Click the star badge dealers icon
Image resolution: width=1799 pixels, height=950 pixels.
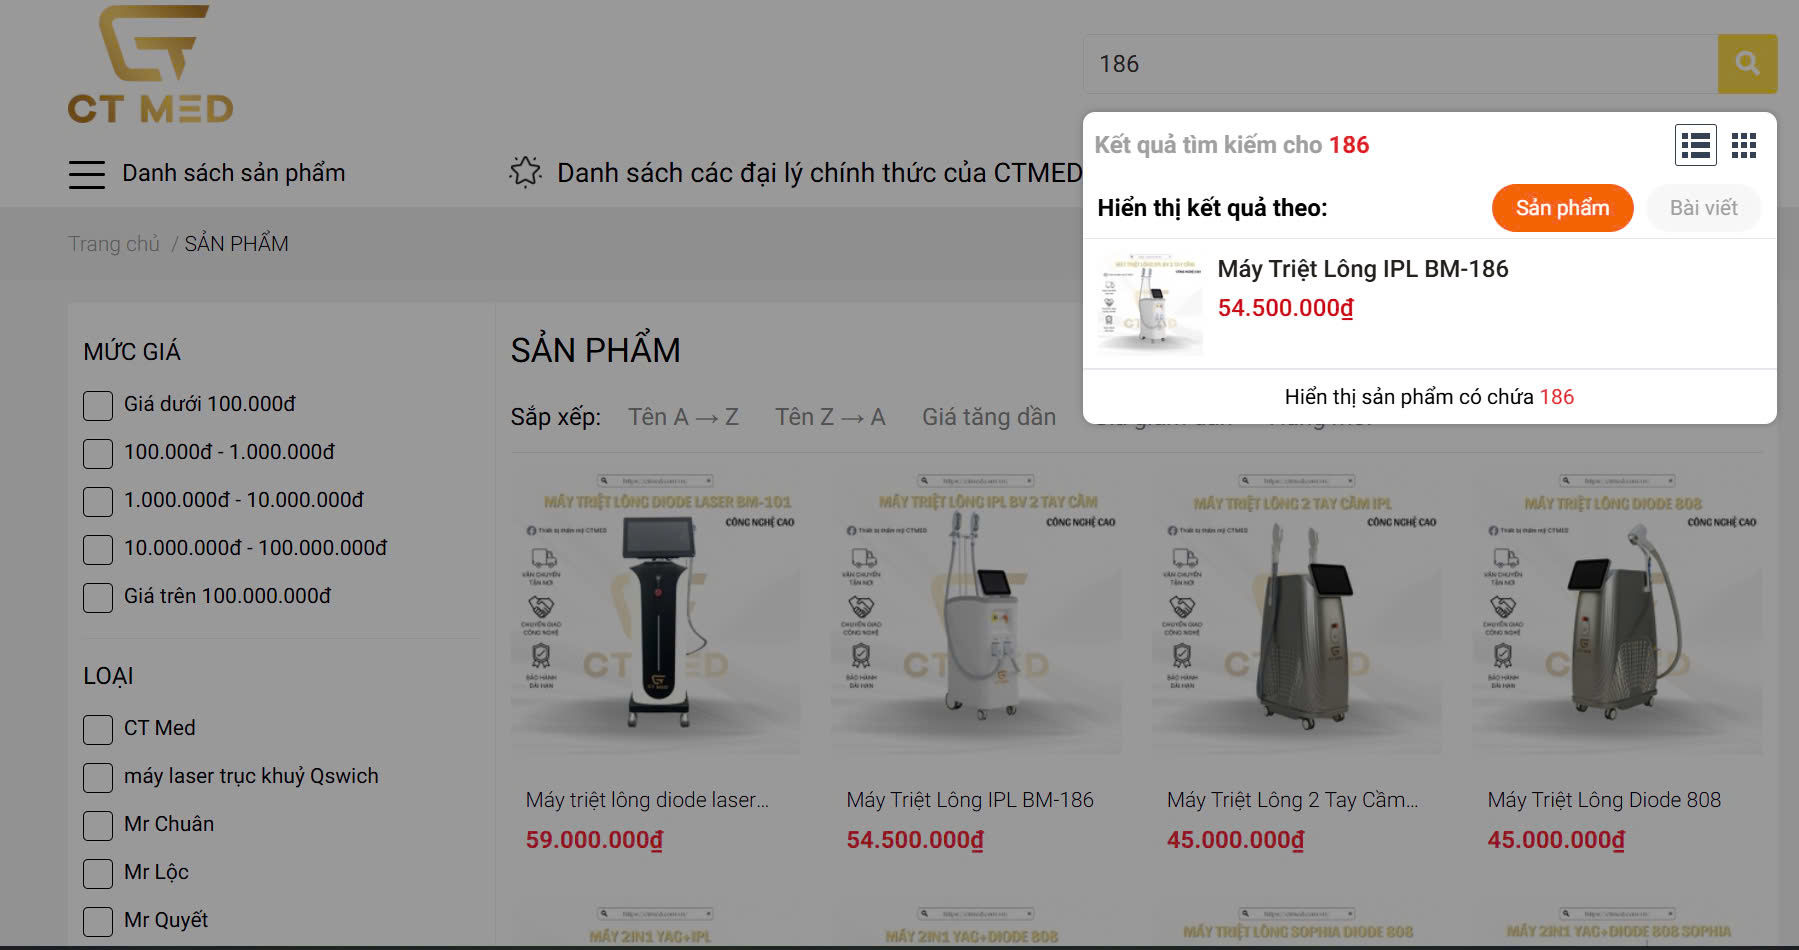(525, 172)
